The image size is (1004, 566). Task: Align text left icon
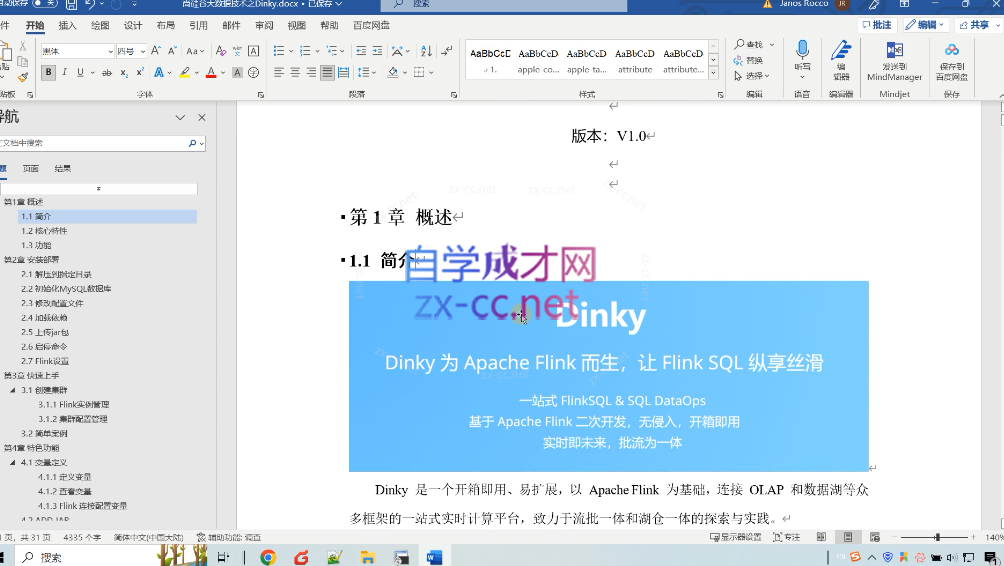click(x=279, y=72)
